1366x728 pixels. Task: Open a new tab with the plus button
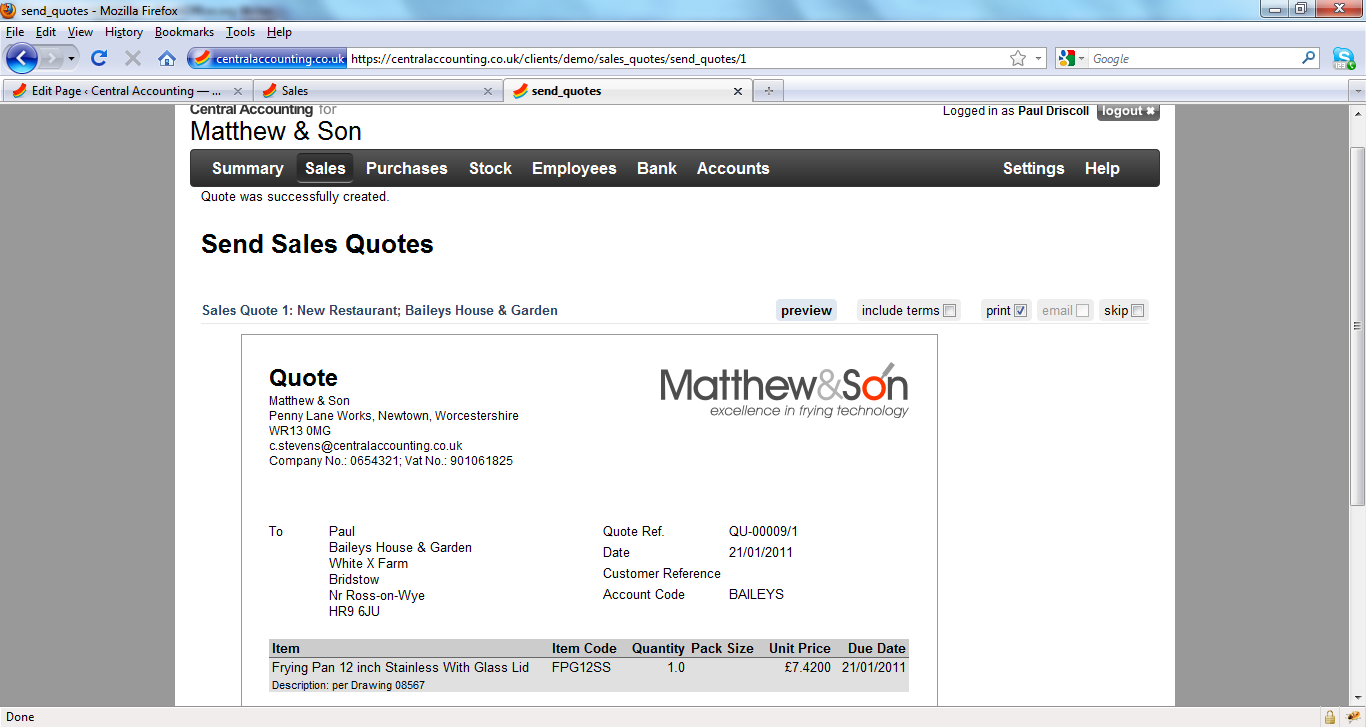click(768, 91)
